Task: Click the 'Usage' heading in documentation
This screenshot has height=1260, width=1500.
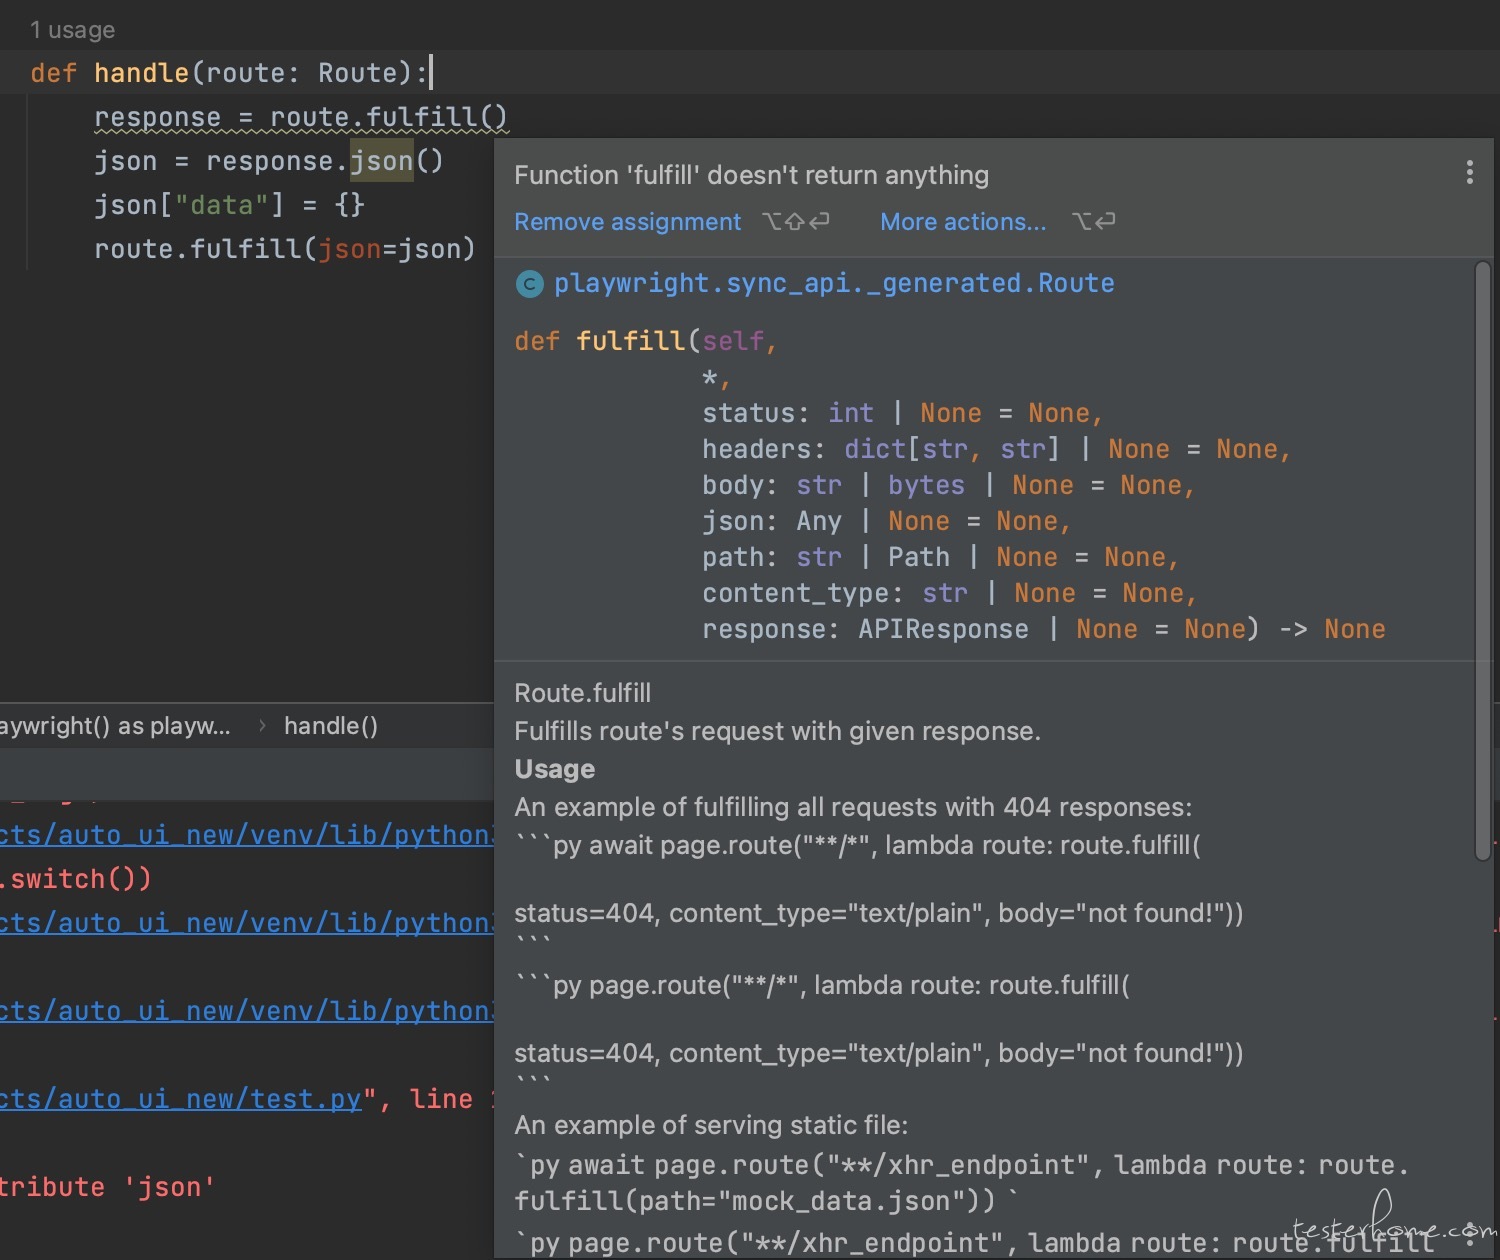Action: pos(554,769)
